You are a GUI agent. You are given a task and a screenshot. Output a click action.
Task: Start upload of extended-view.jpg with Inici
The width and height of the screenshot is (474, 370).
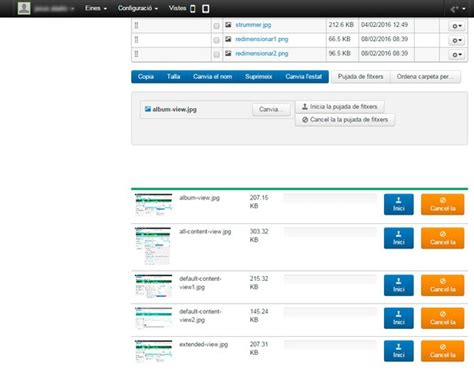pos(399,351)
